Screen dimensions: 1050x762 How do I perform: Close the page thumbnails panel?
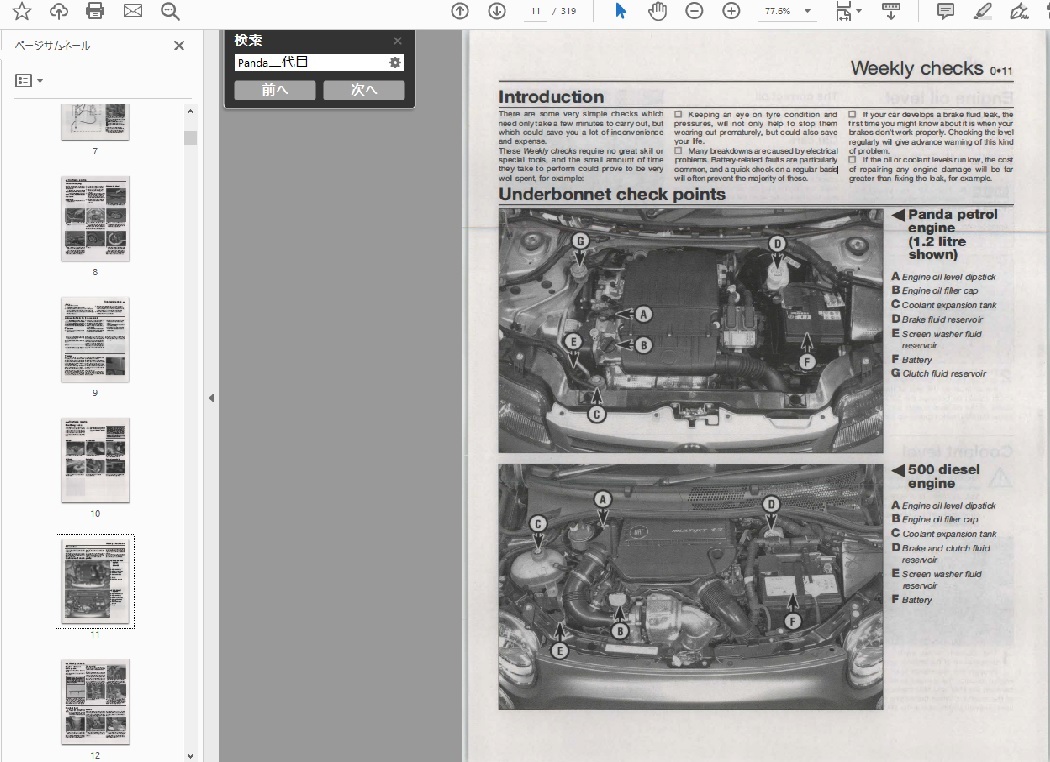tap(179, 46)
